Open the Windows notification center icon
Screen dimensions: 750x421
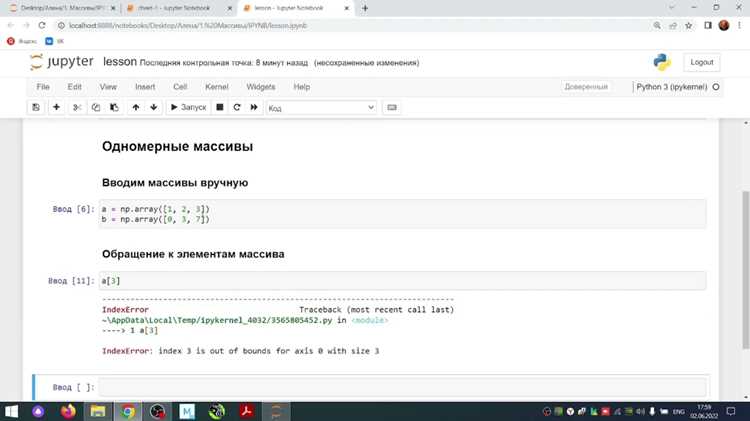730,411
